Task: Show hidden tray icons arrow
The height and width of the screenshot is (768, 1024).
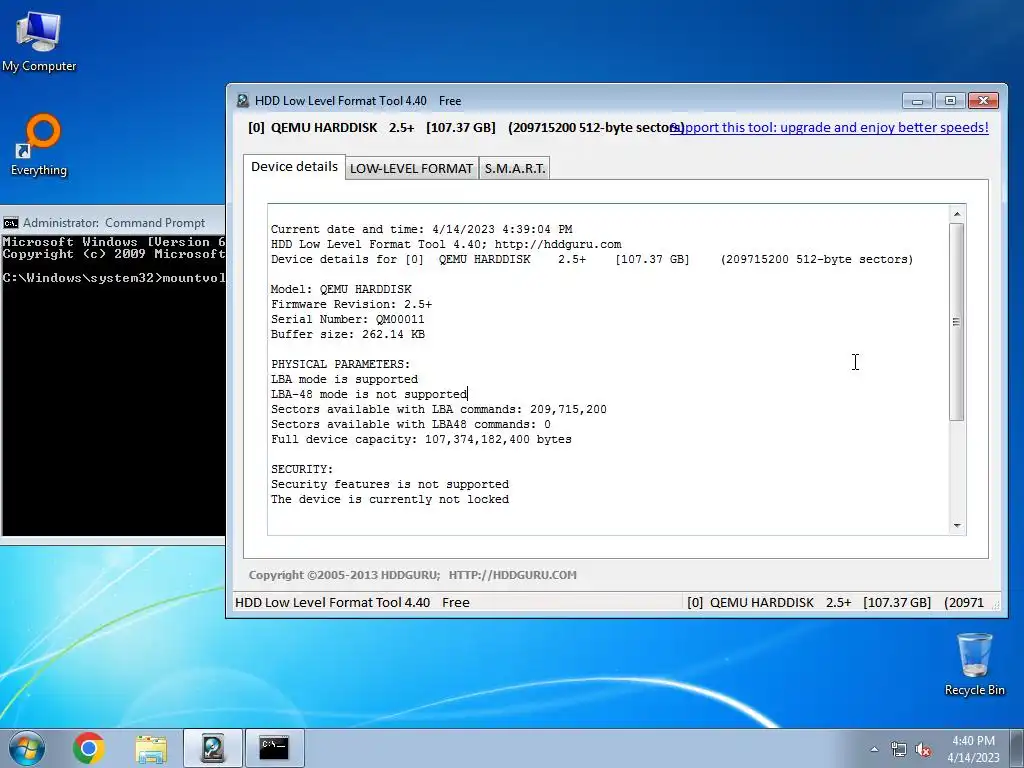Action: point(874,749)
